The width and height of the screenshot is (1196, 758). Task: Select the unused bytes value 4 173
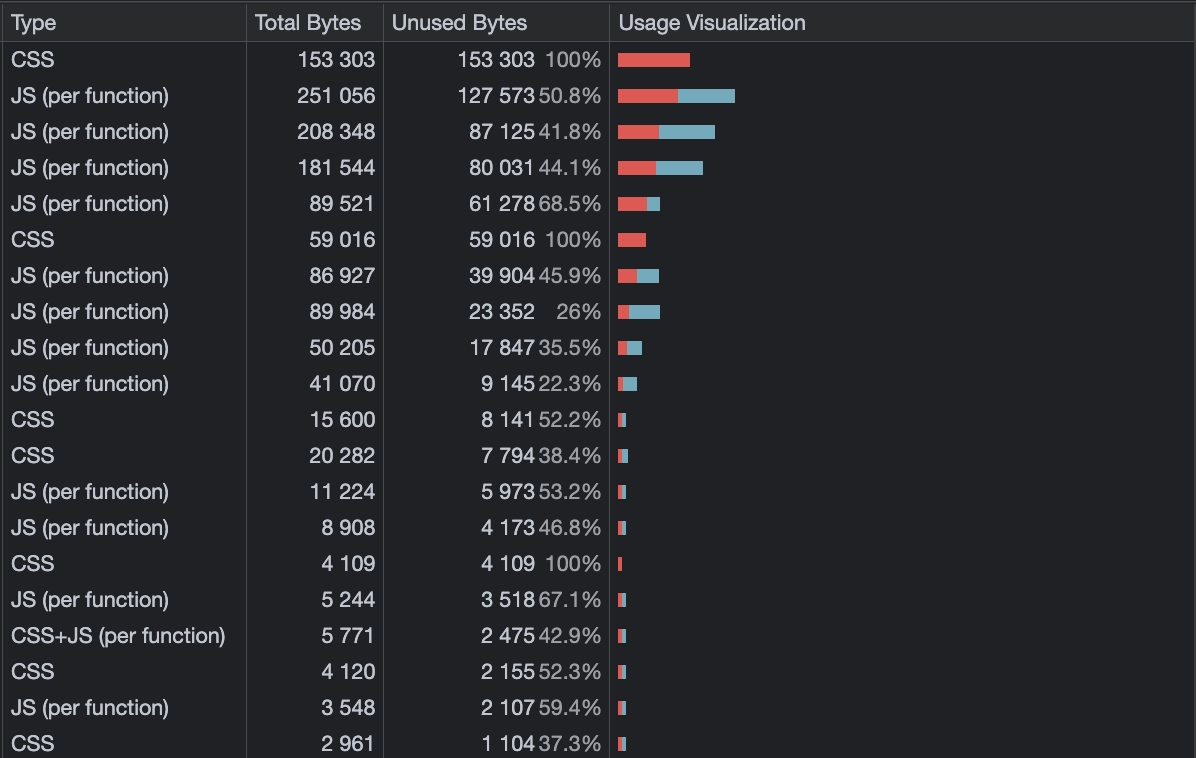coord(508,528)
